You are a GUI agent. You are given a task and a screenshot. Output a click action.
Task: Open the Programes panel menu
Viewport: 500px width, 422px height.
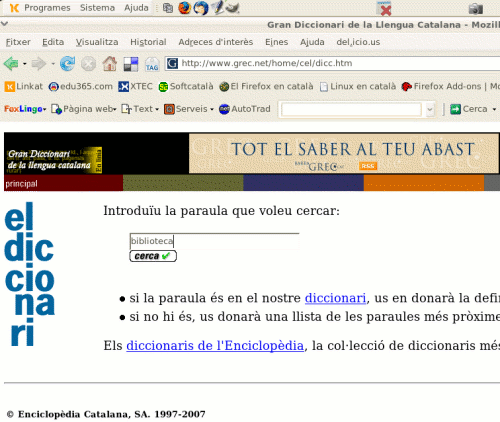click(47, 8)
